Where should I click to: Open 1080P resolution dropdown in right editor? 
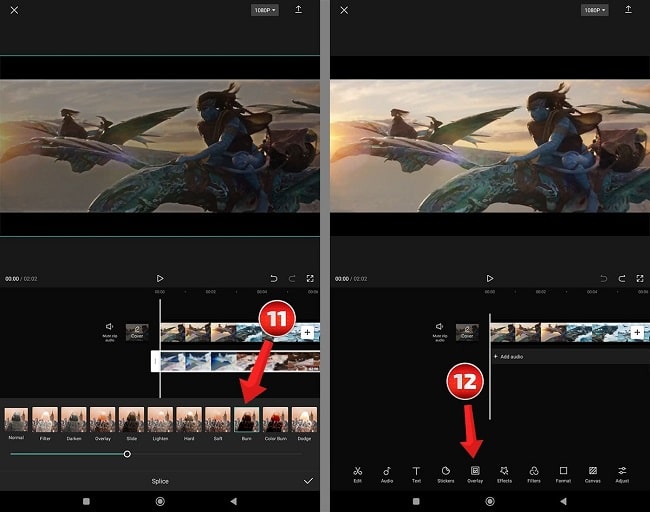[595, 10]
